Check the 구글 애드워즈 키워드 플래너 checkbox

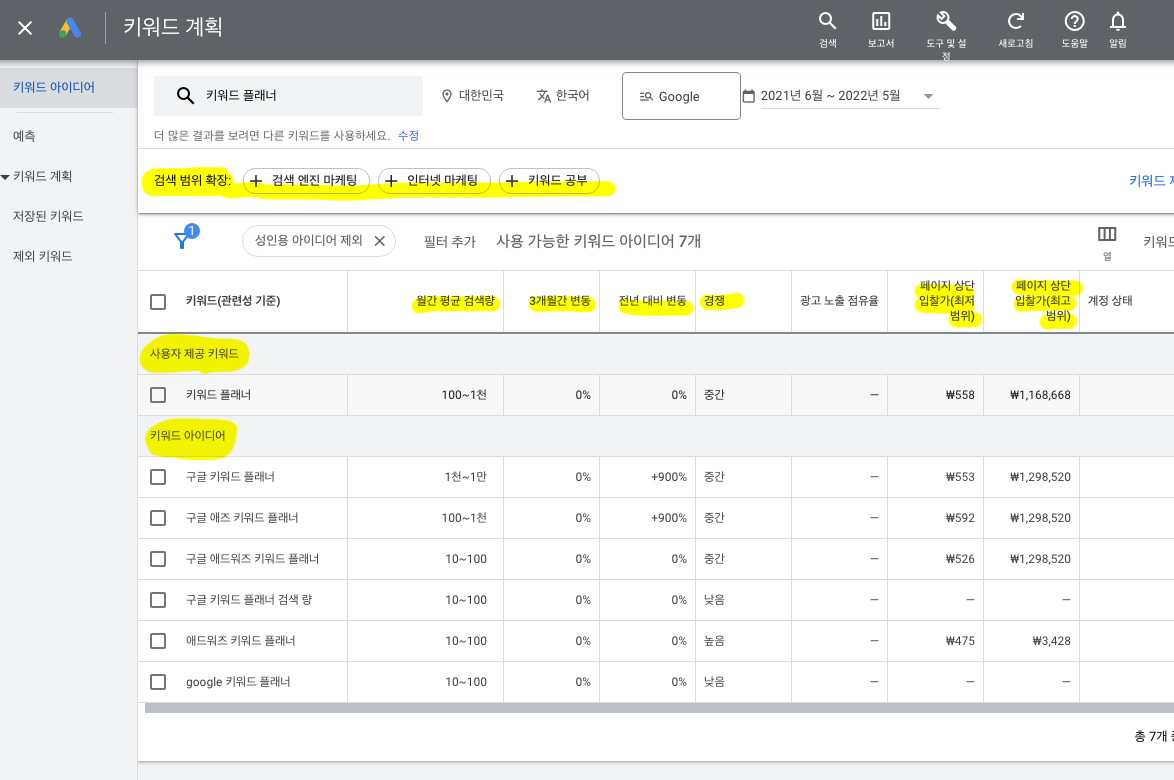tap(158, 559)
